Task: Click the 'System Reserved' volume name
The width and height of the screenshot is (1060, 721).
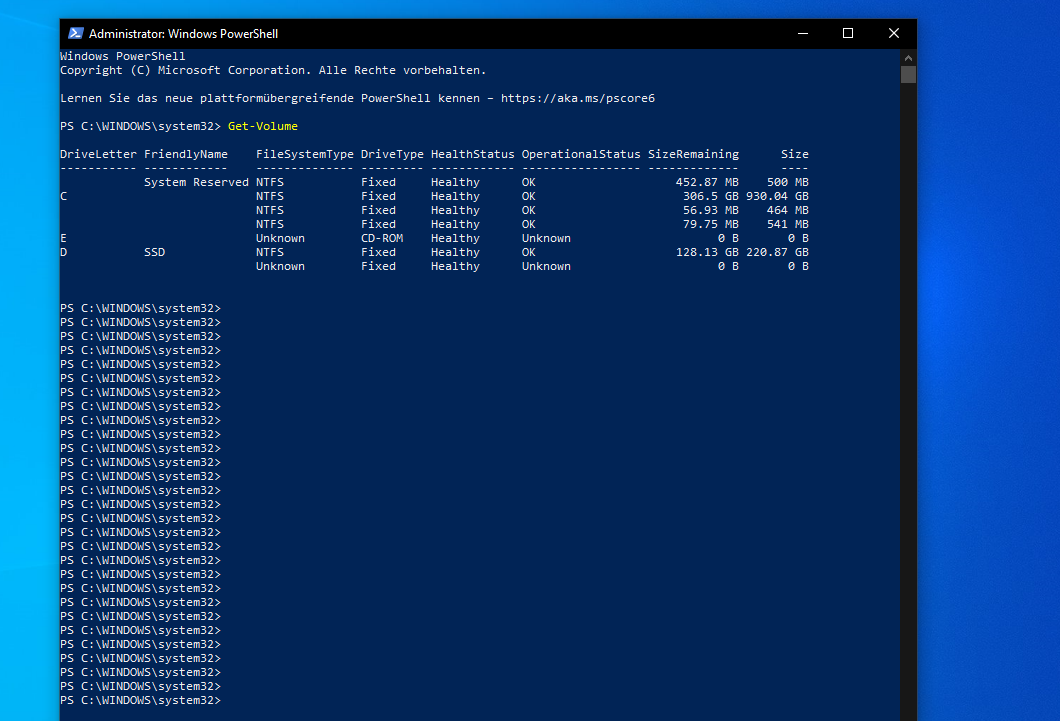Action: click(196, 182)
